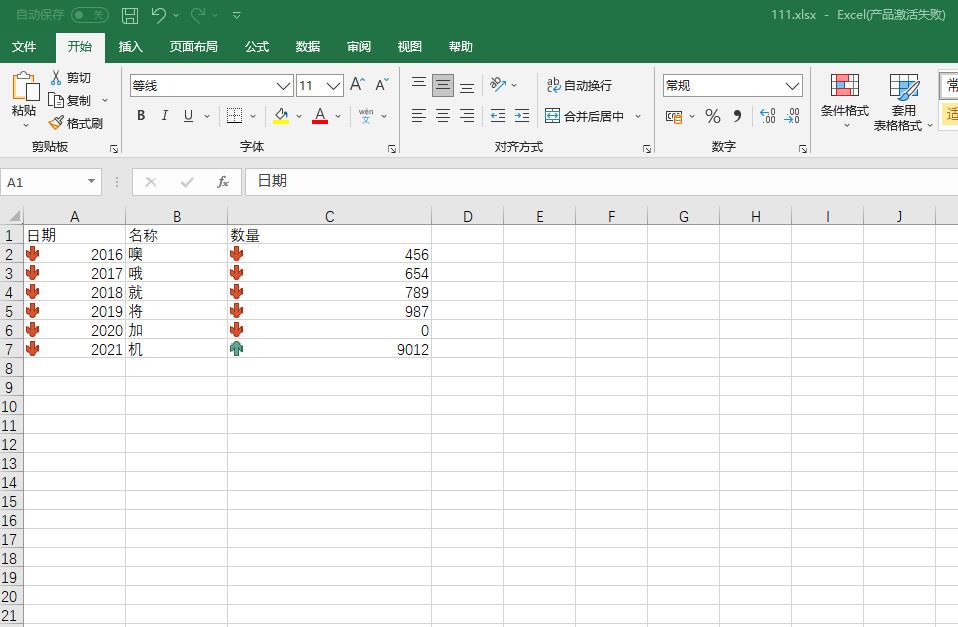
Task: Click the Save icon in title bar
Action: (x=130, y=15)
